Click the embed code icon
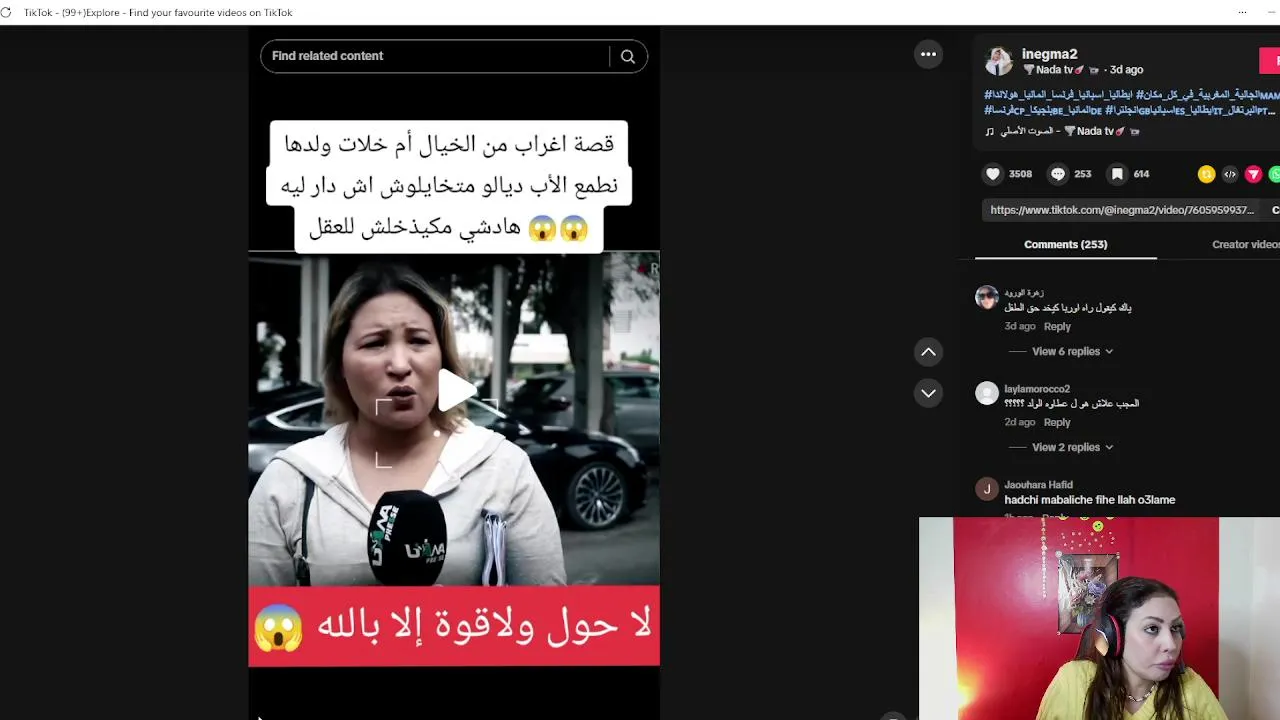 click(1230, 174)
